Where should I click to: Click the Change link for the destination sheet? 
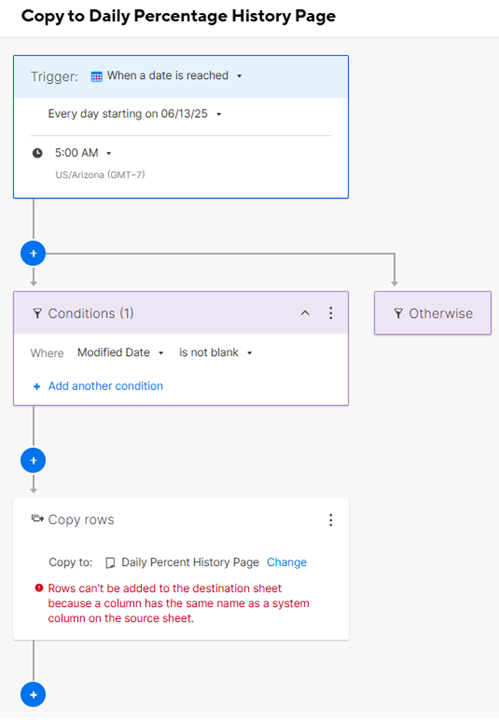coord(287,562)
